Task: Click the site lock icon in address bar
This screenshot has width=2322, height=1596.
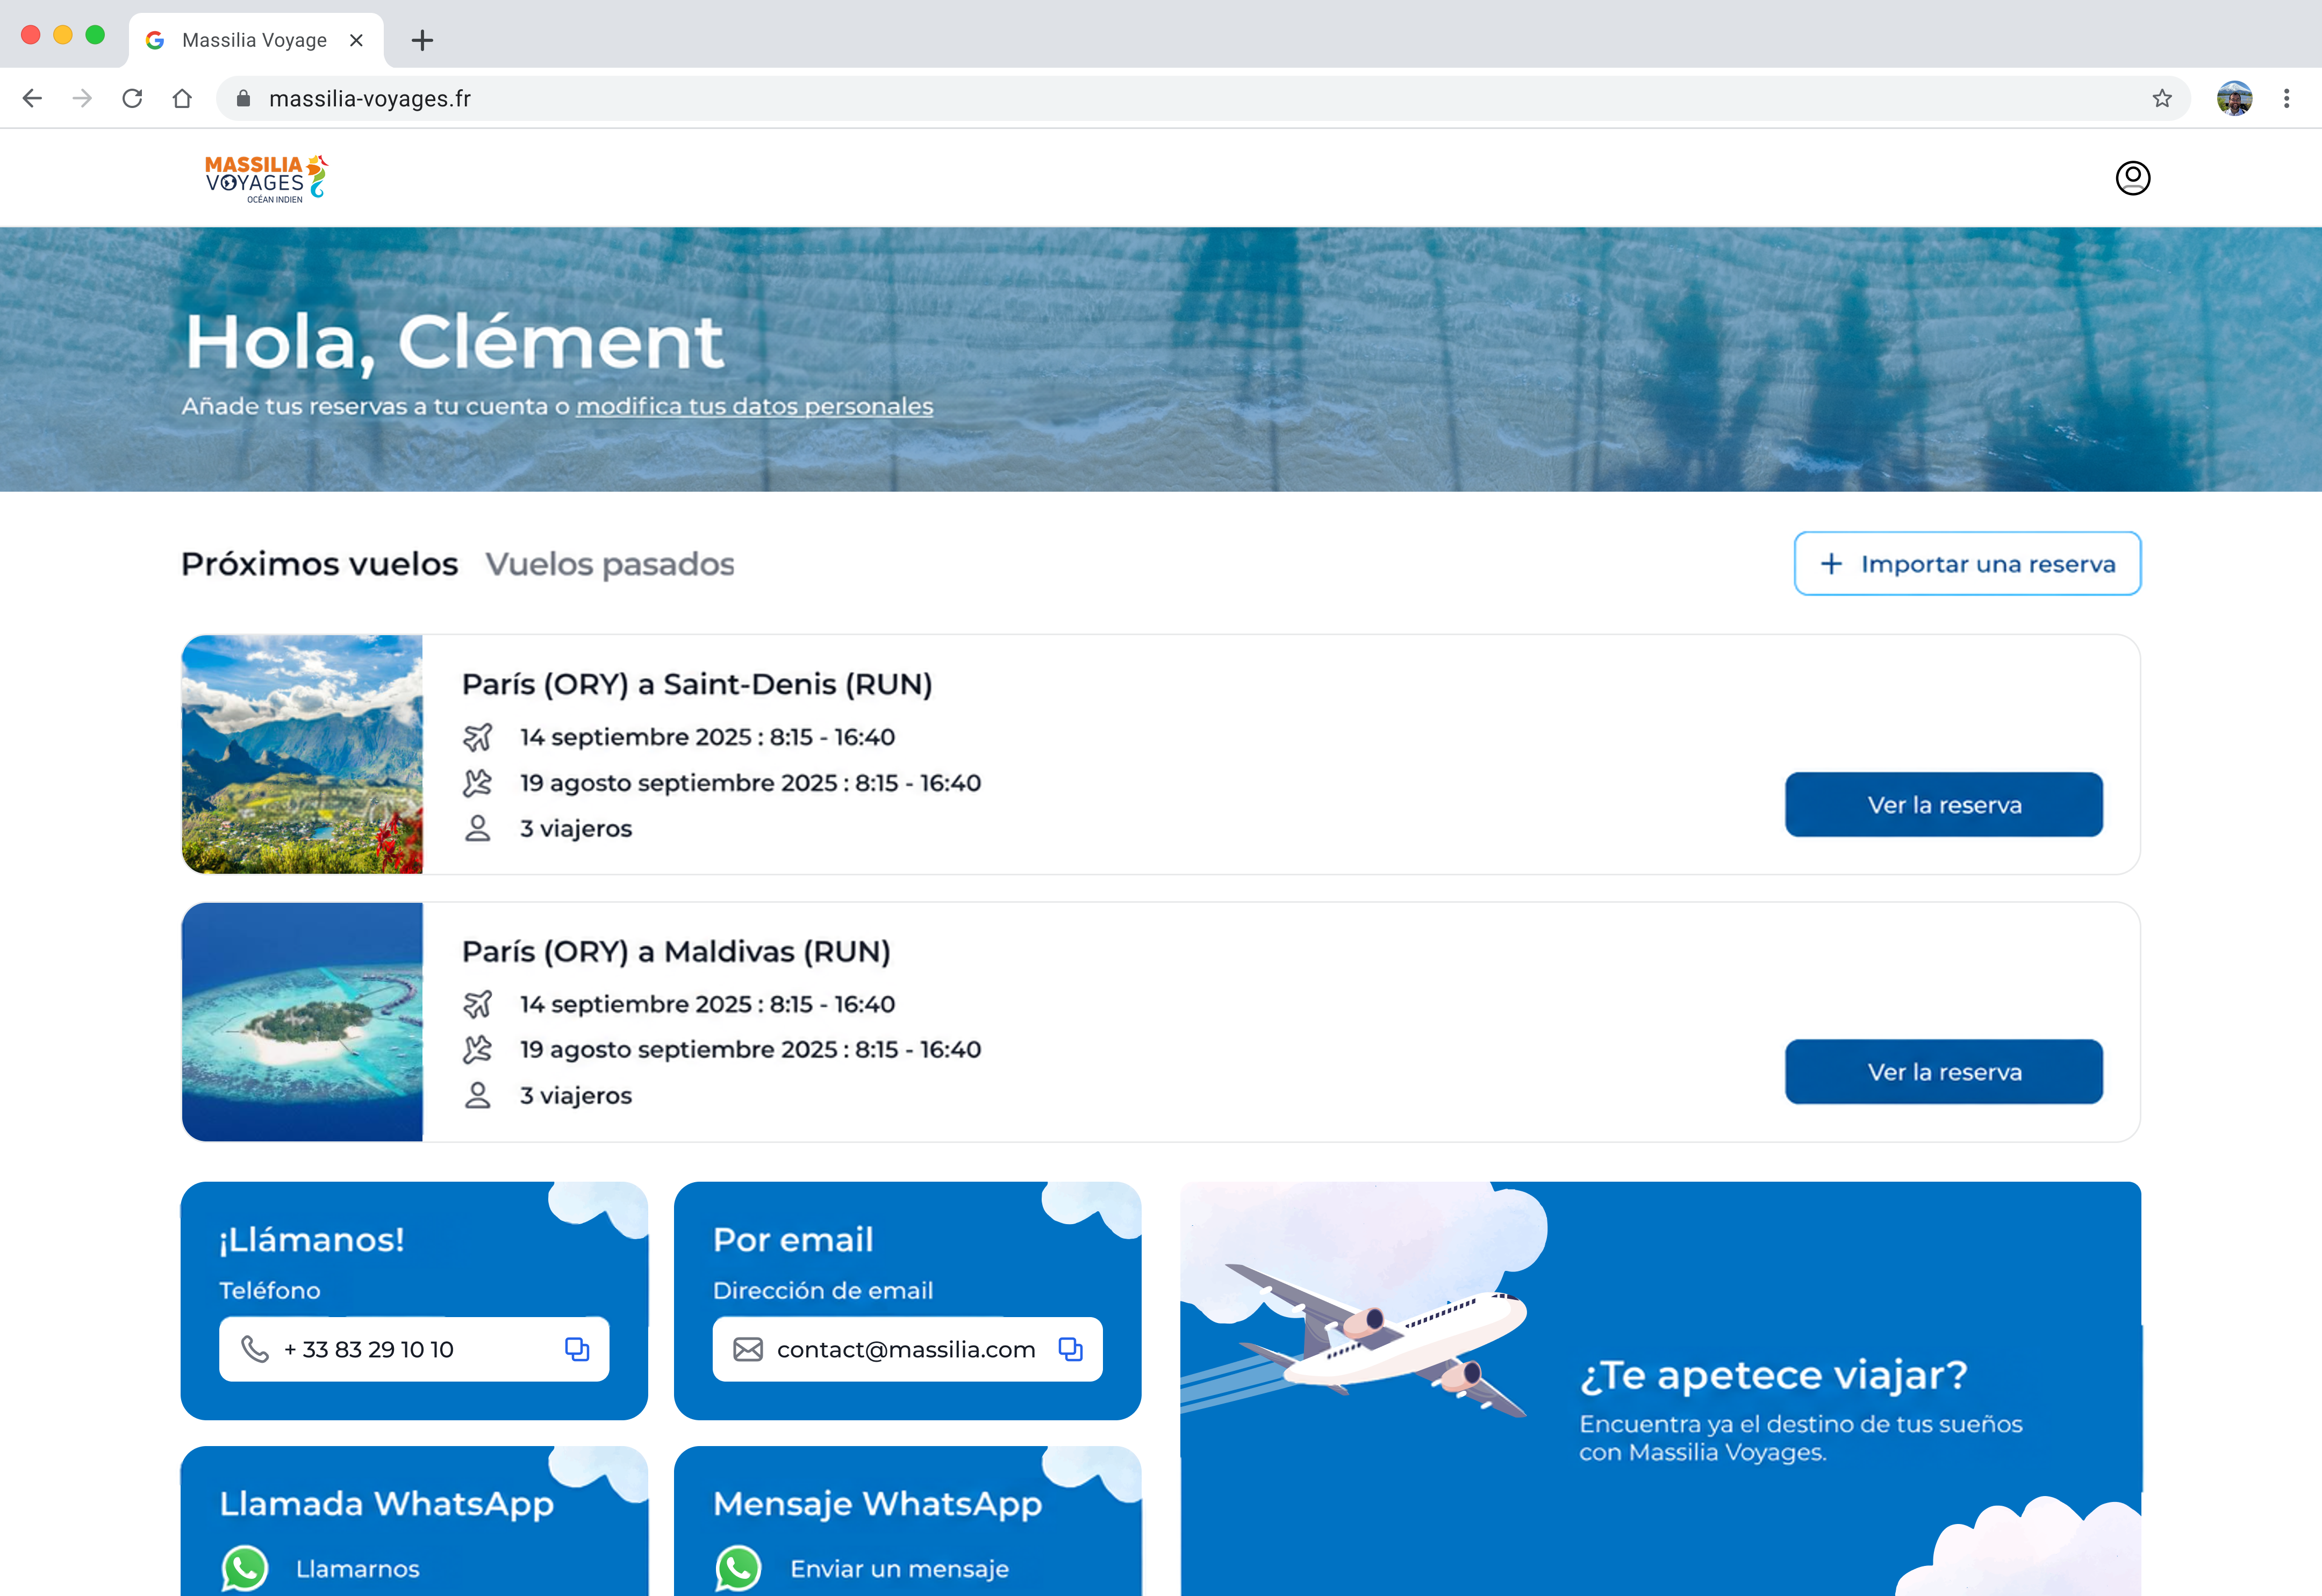Action: pyautogui.click(x=243, y=98)
